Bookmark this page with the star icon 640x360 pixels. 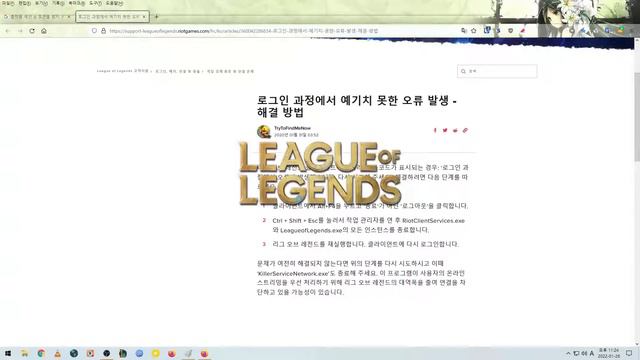point(473,31)
